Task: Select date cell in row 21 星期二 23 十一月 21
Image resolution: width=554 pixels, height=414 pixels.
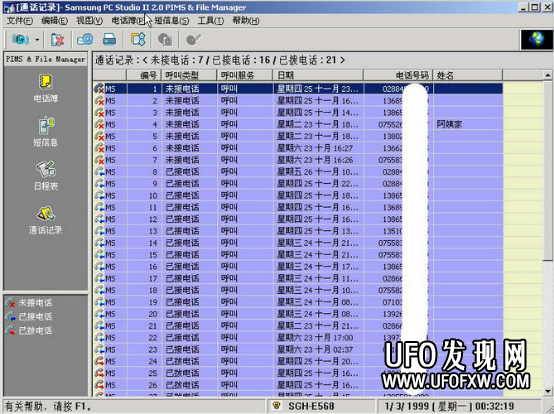Action: point(318,326)
